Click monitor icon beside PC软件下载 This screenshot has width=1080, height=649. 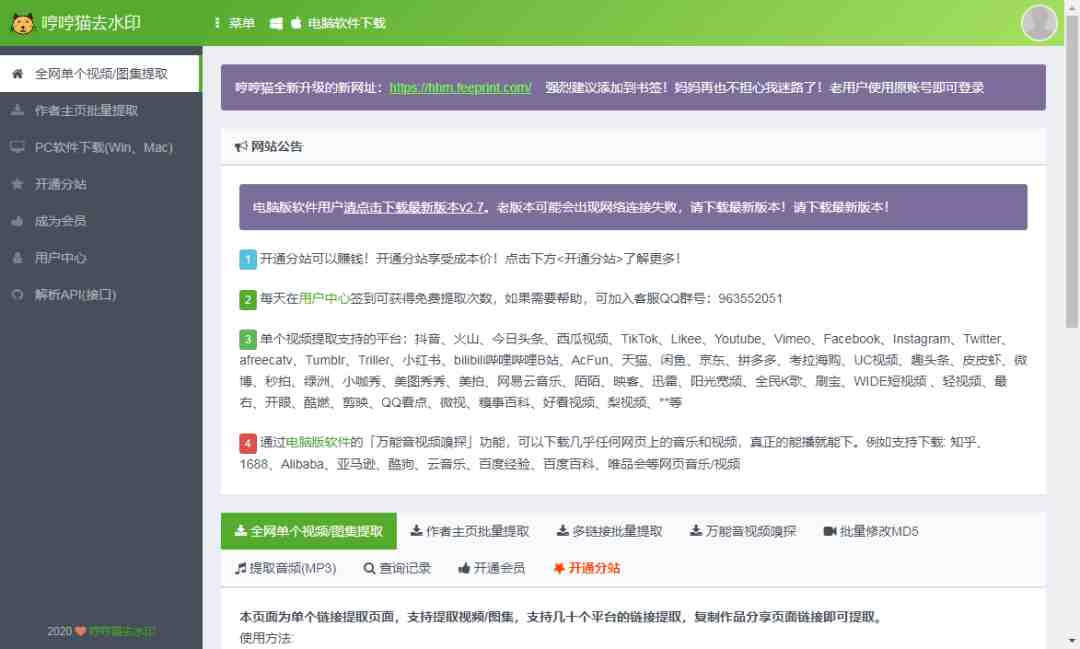17,147
